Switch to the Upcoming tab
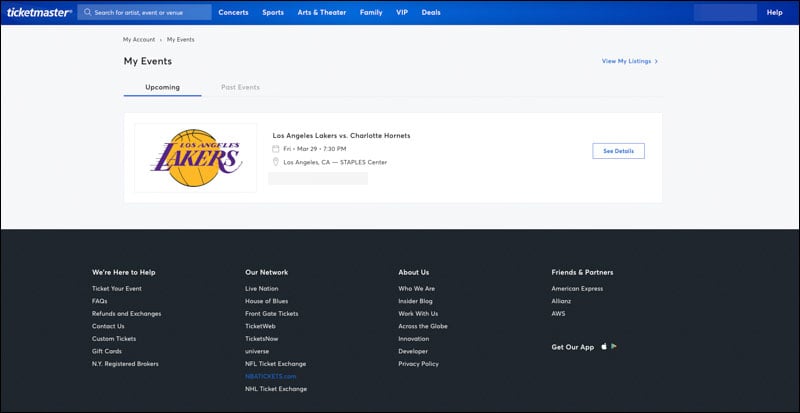The height and width of the screenshot is (413, 800). 162,87
